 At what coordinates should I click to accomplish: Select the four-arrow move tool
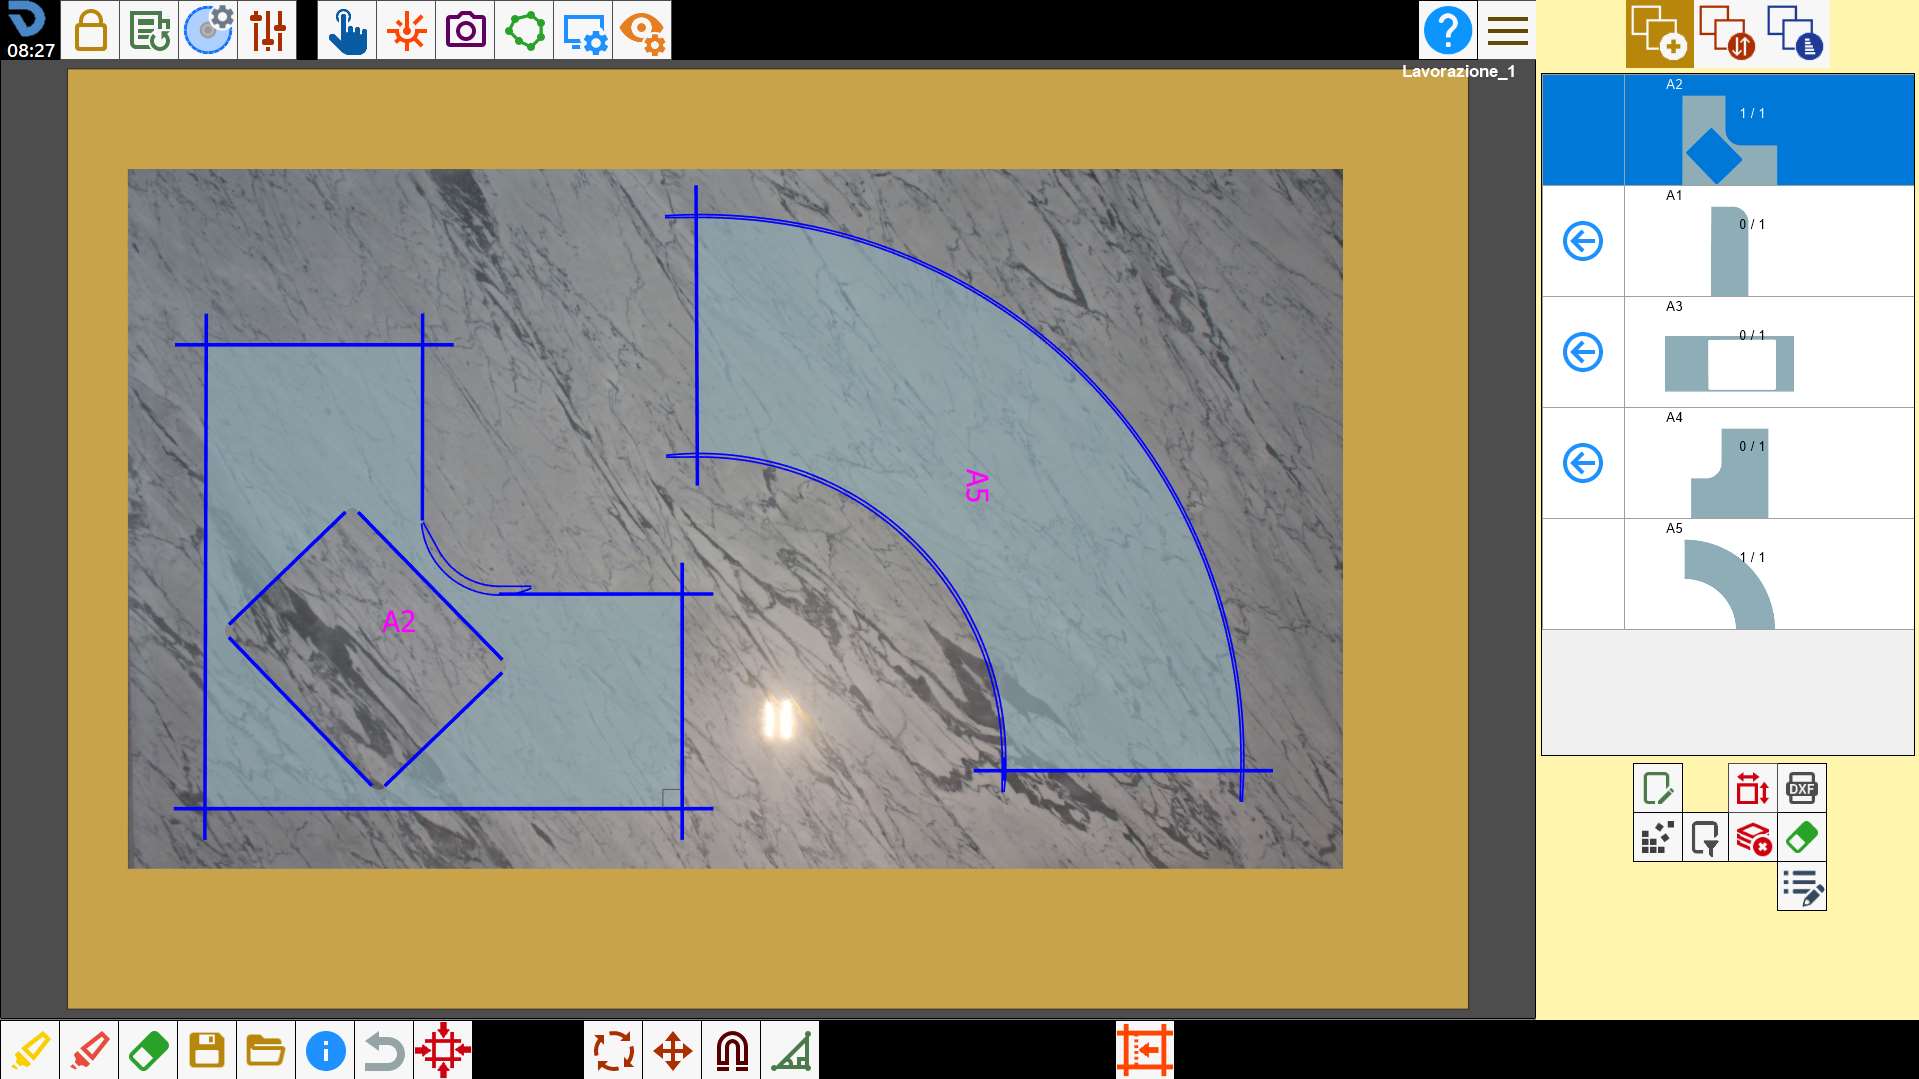[x=672, y=1050]
